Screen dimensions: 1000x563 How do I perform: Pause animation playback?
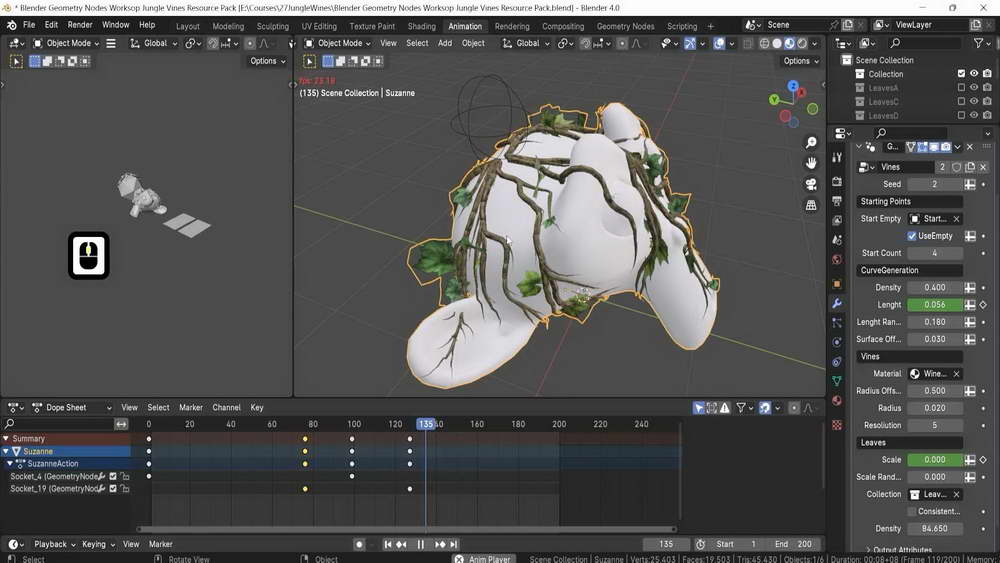420,545
